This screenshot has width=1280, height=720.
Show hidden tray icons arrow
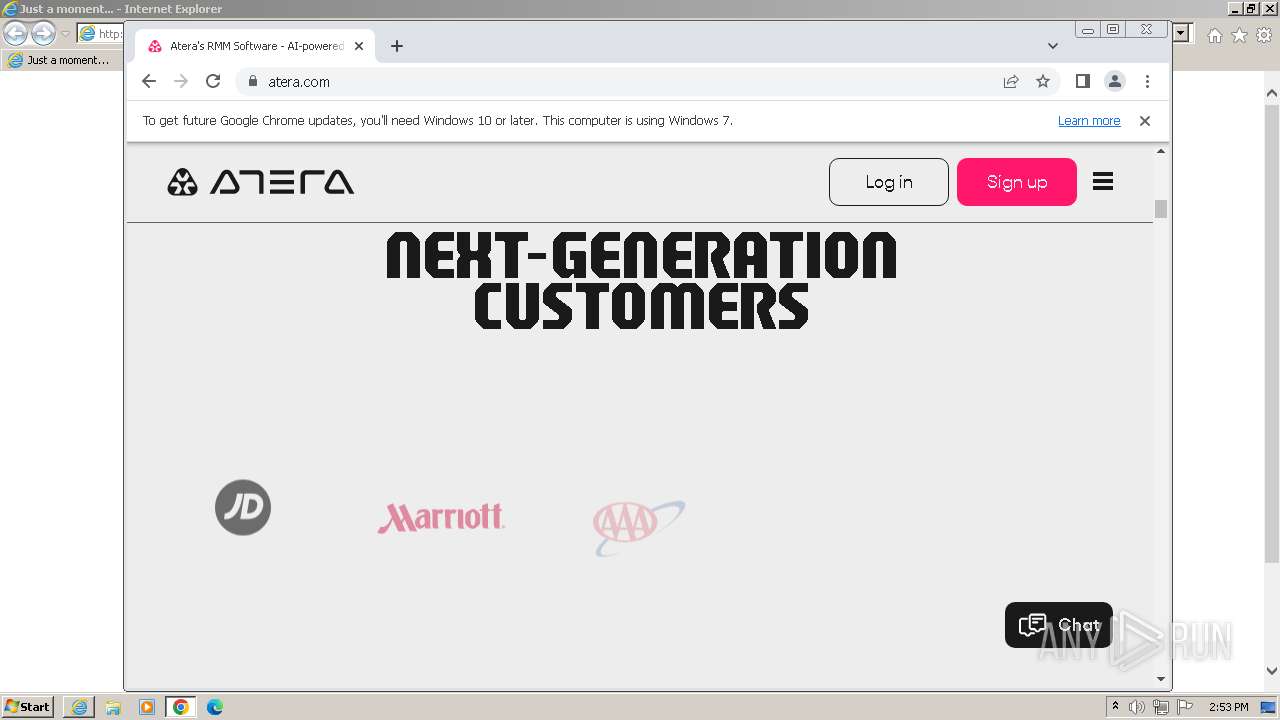(x=1116, y=707)
